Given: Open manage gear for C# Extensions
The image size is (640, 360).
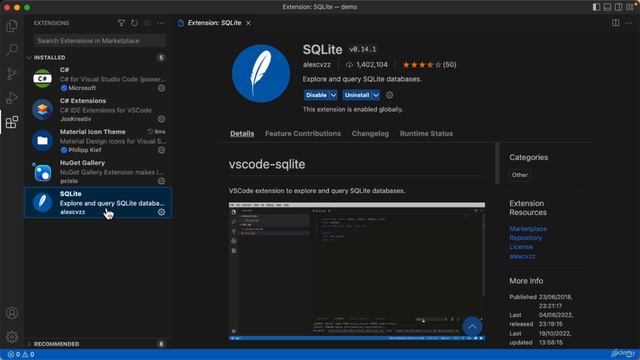Looking at the screenshot, I should tap(162, 119).
